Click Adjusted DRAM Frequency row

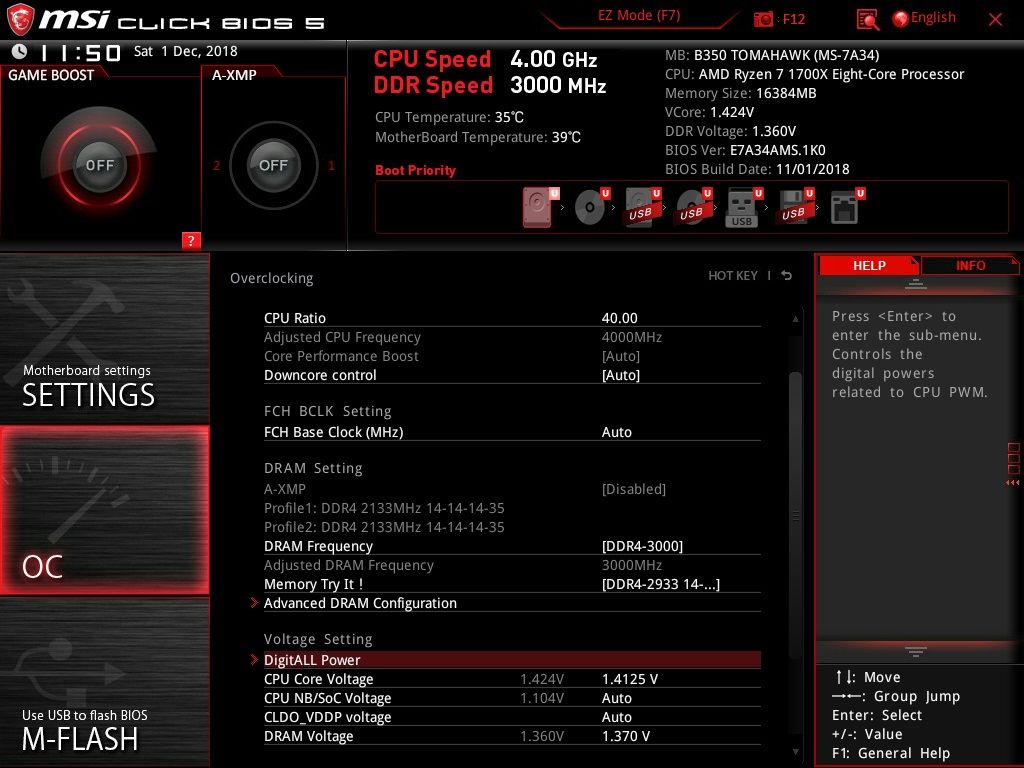(x=512, y=565)
